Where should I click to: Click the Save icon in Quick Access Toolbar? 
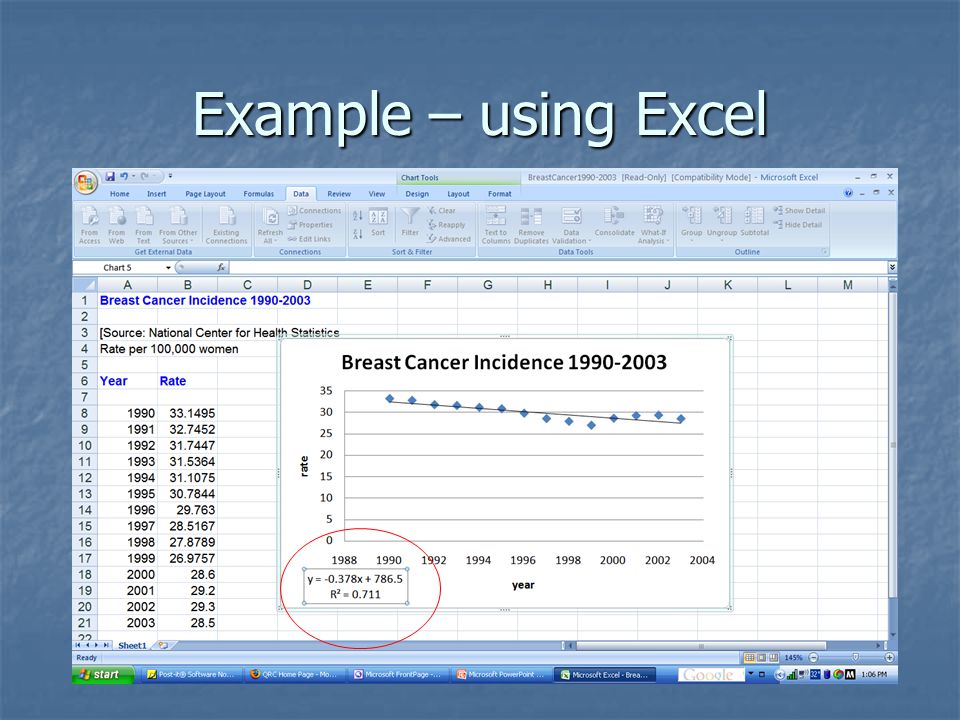click(x=110, y=176)
